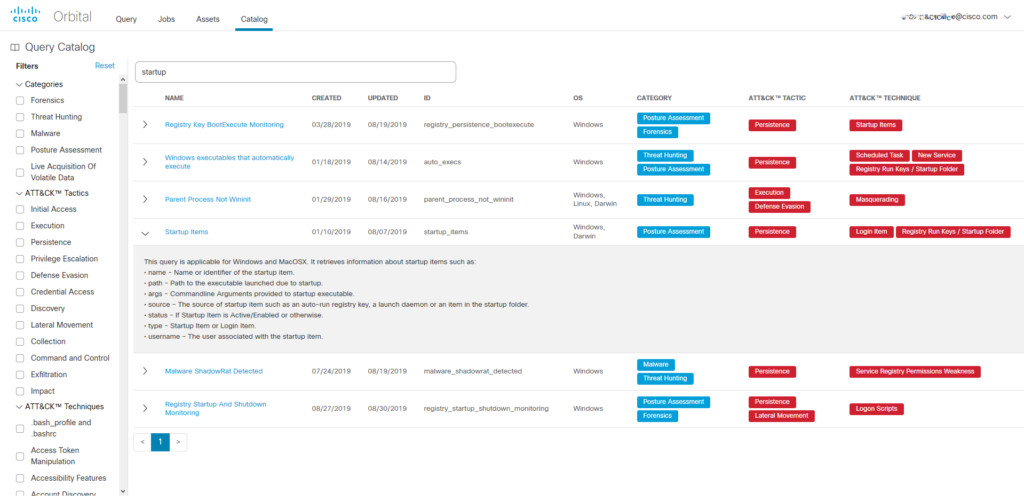Go to next page arrow in pagination
Screen dimensions: 1024x501
pyautogui.click(x=178, y=441)
